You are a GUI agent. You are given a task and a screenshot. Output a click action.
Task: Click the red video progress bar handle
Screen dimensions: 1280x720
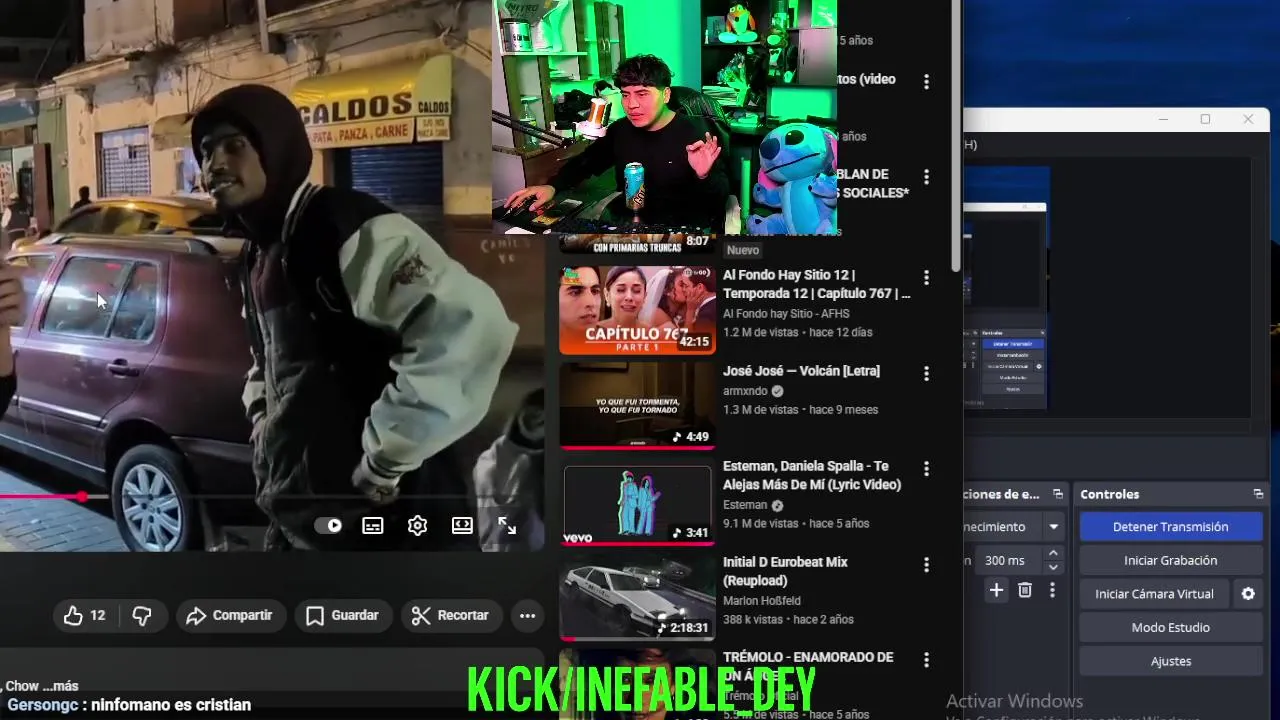[82, 496]
